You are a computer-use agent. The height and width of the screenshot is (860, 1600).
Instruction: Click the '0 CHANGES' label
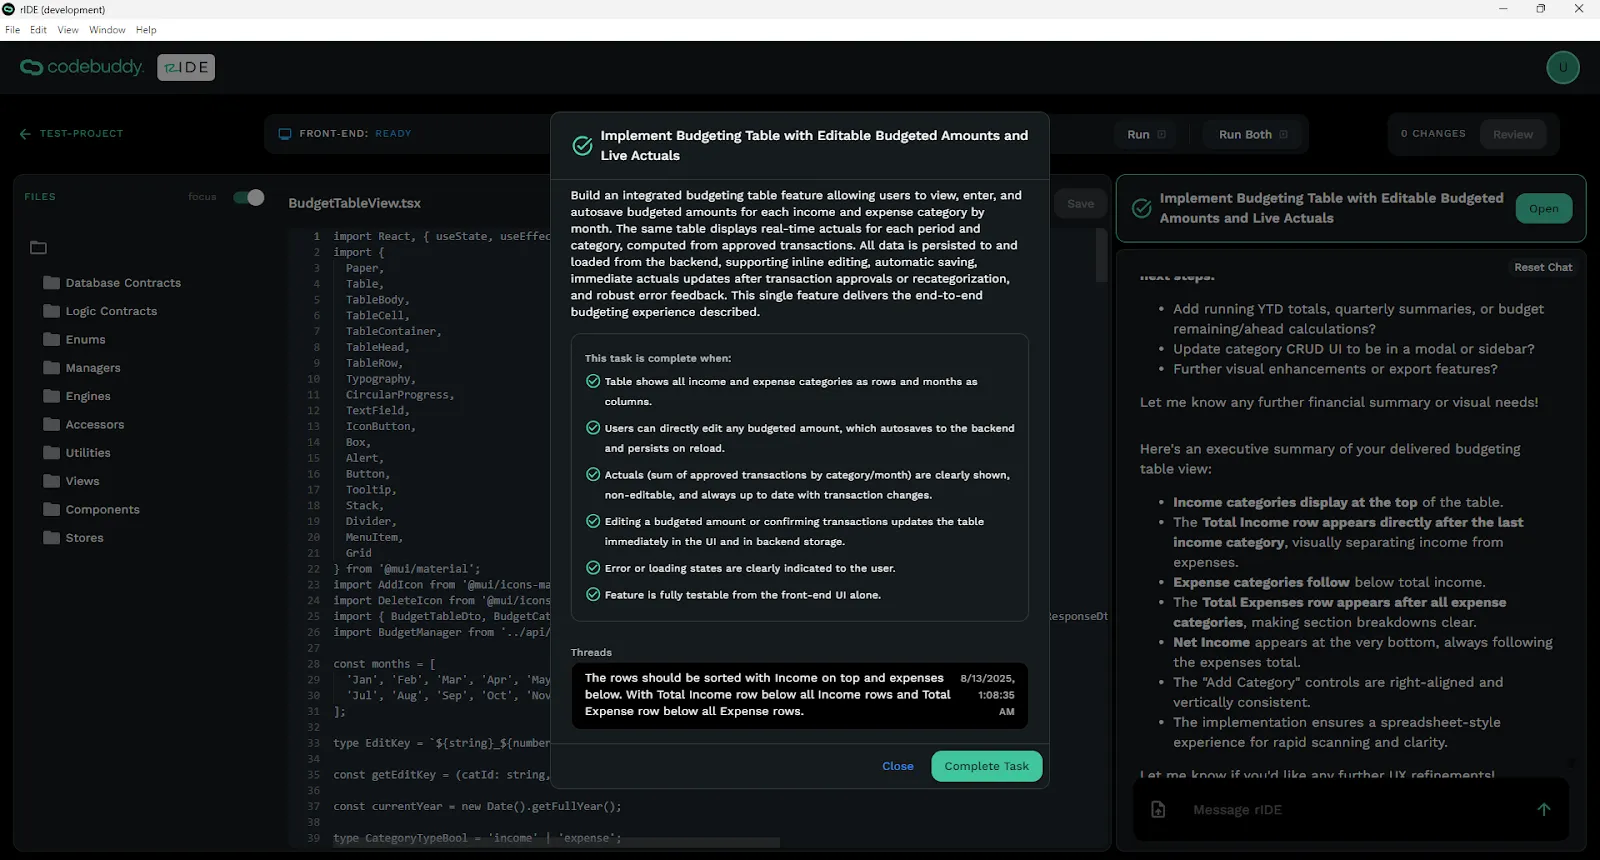pyautogui.click(x=1433, y=134)
